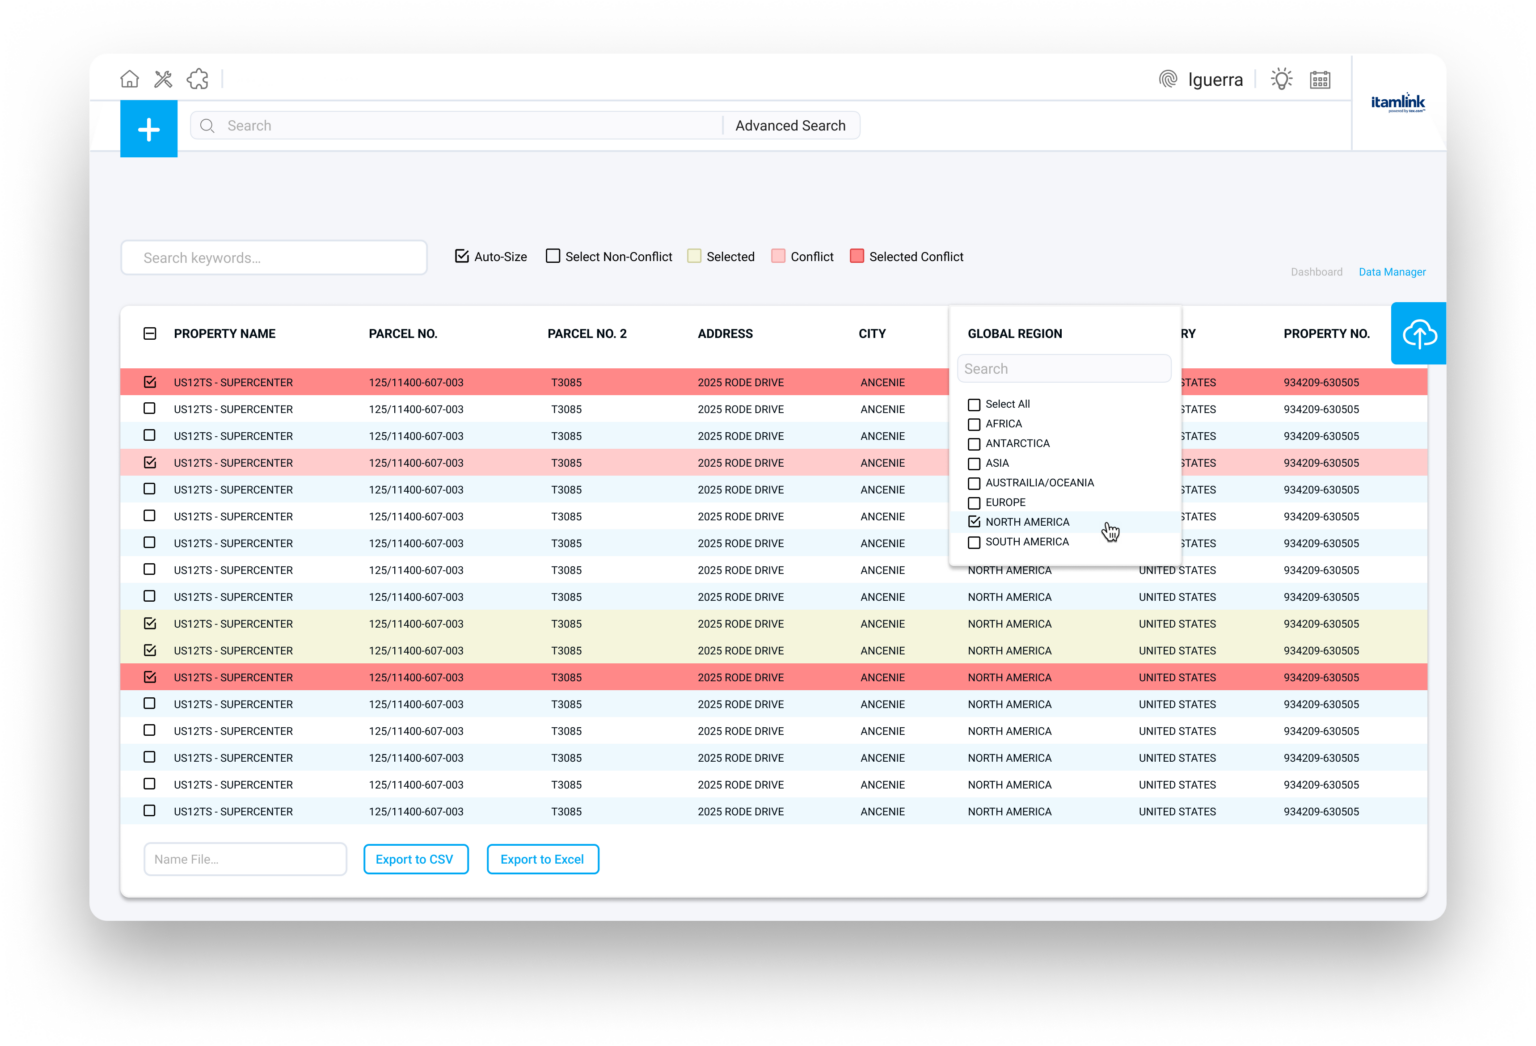Toggle the Auto-Size checkbox
Screen dimensions: 1536x1046
(x=462, y=255)
